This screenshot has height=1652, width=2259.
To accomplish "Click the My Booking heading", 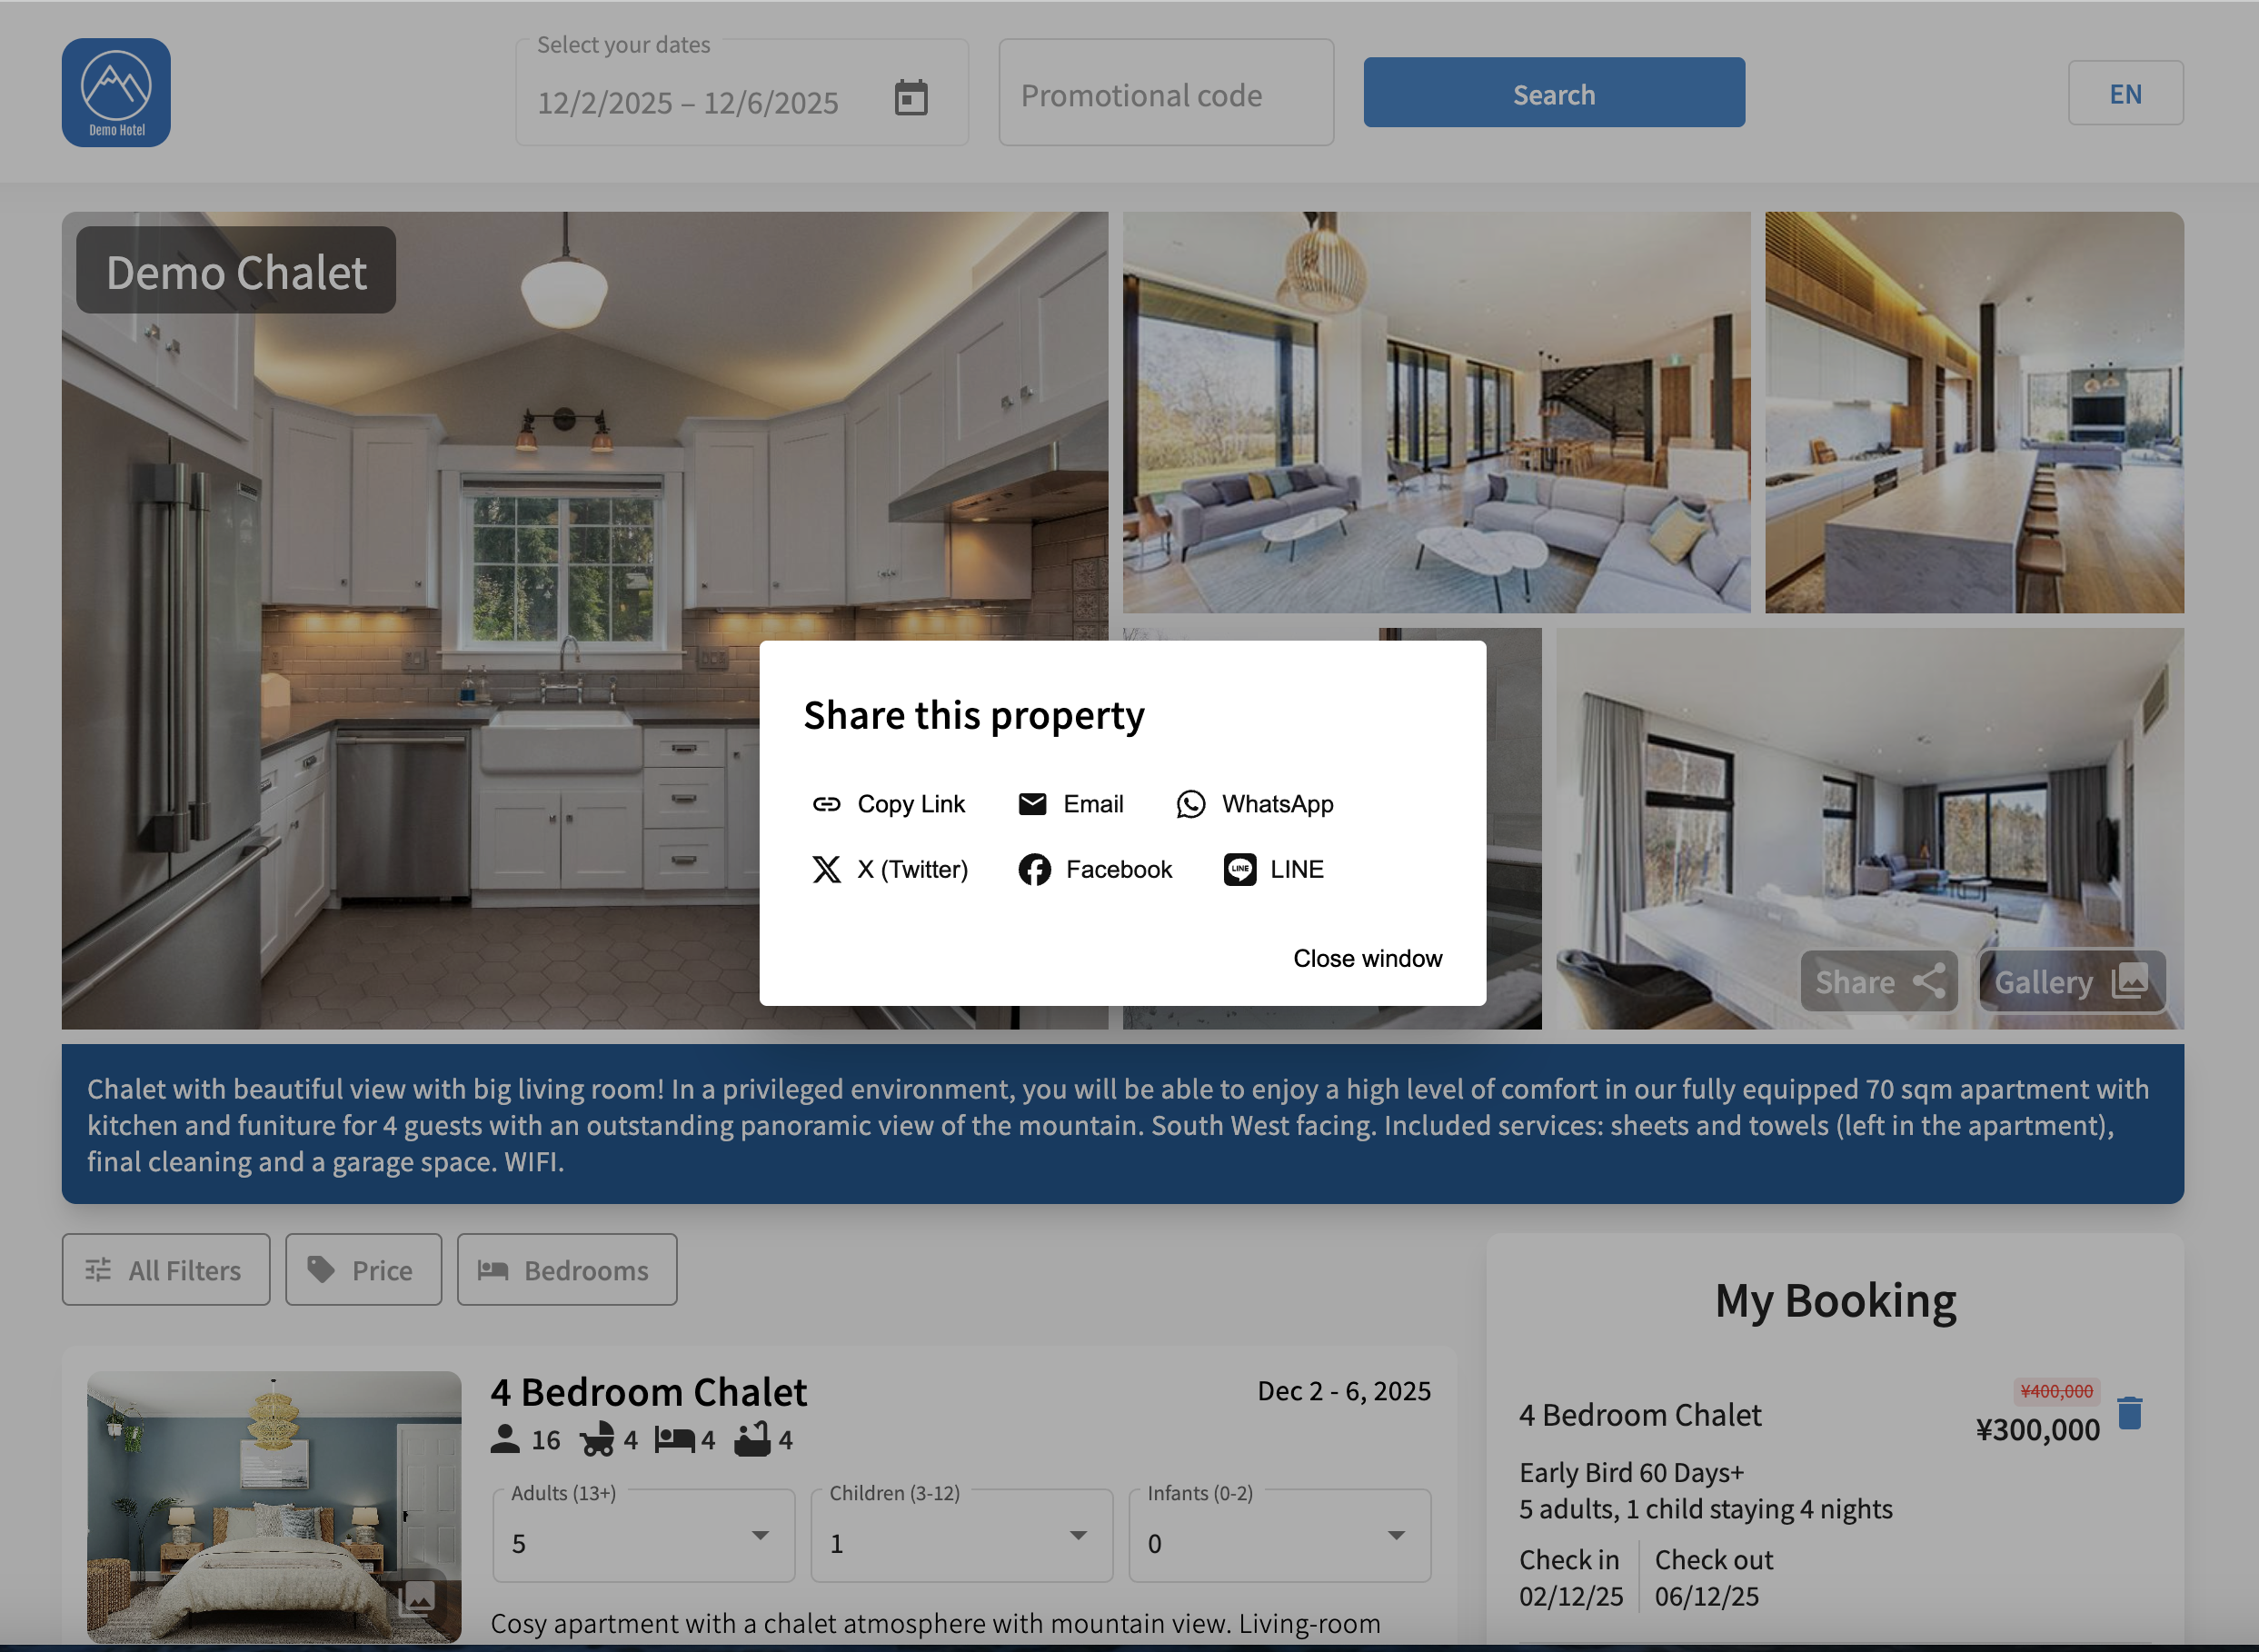I will [1835, 1300].
